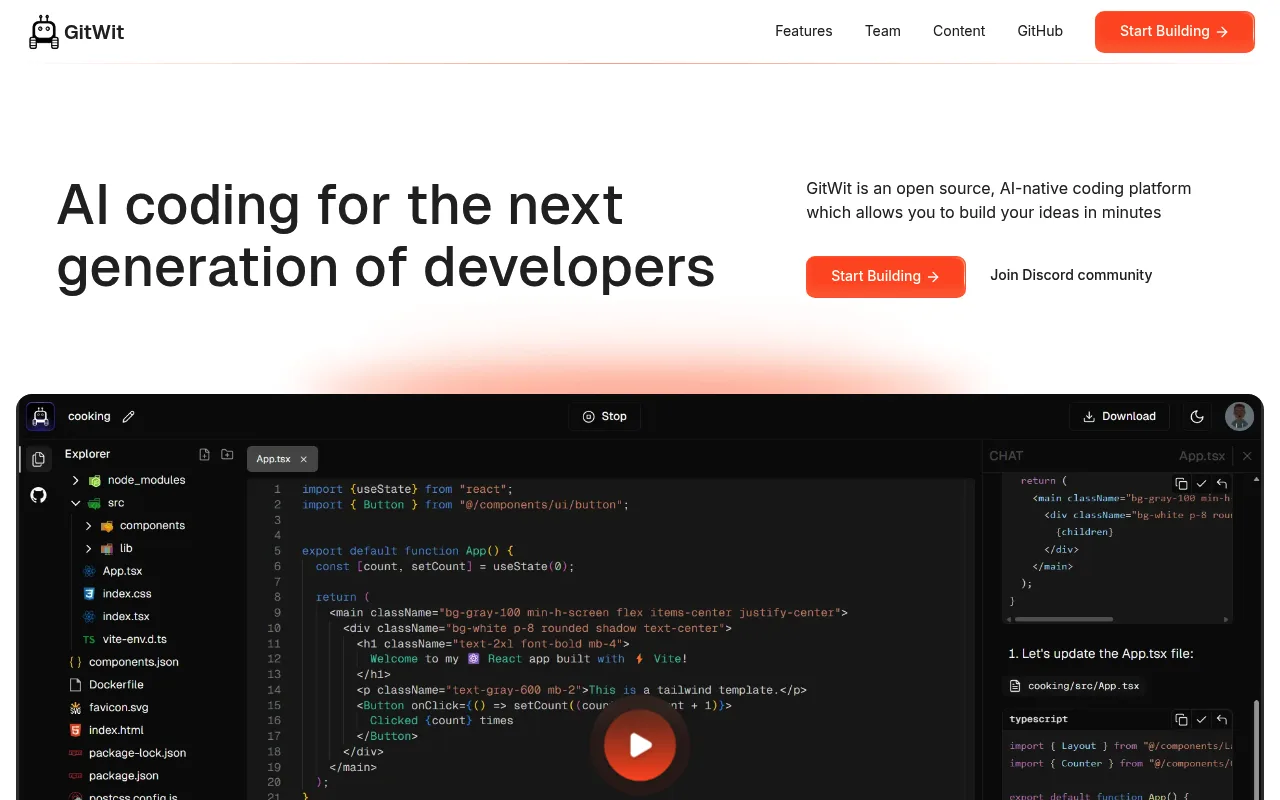This screenshot has width=1280, height=800.
Task: Follow the Join Discord community link
Action: click(x=1071, y=275)
